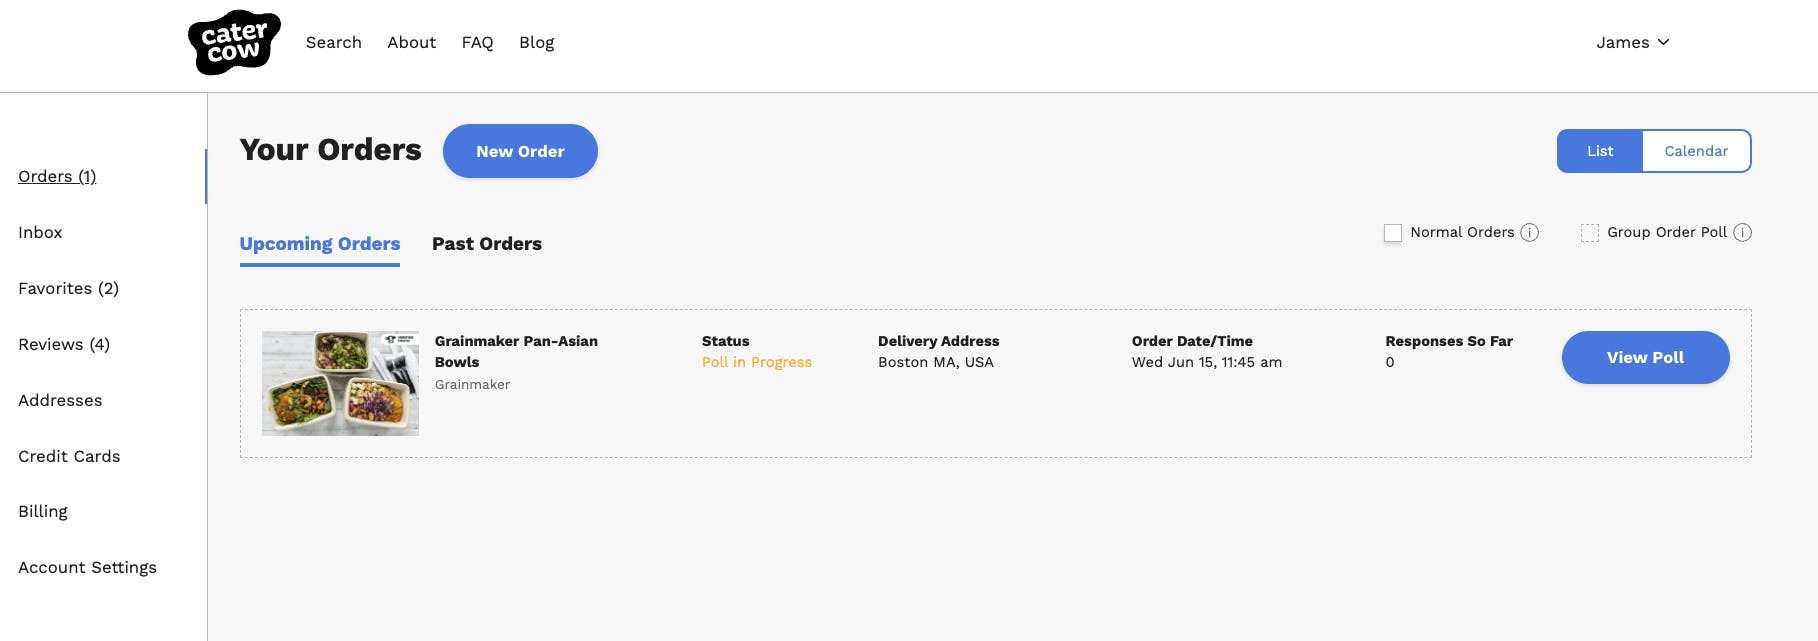
Task: Click the CaterCow logo
Action: [x=234, y=43]
